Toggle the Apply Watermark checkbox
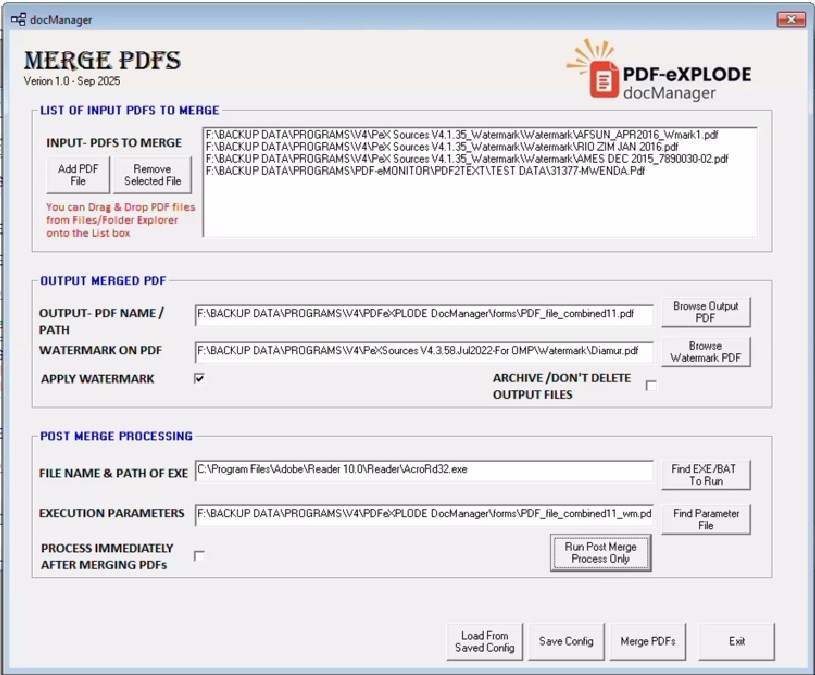 click(x=200, y=379)
